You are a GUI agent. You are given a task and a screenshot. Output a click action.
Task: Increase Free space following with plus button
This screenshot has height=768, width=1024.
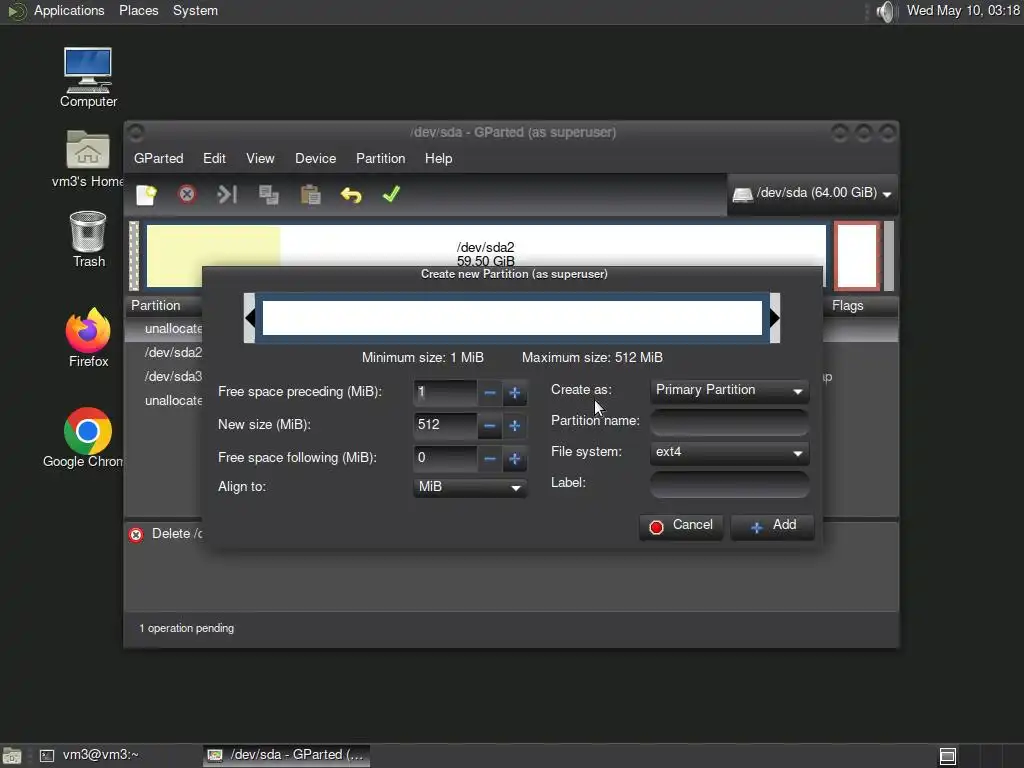515,459
